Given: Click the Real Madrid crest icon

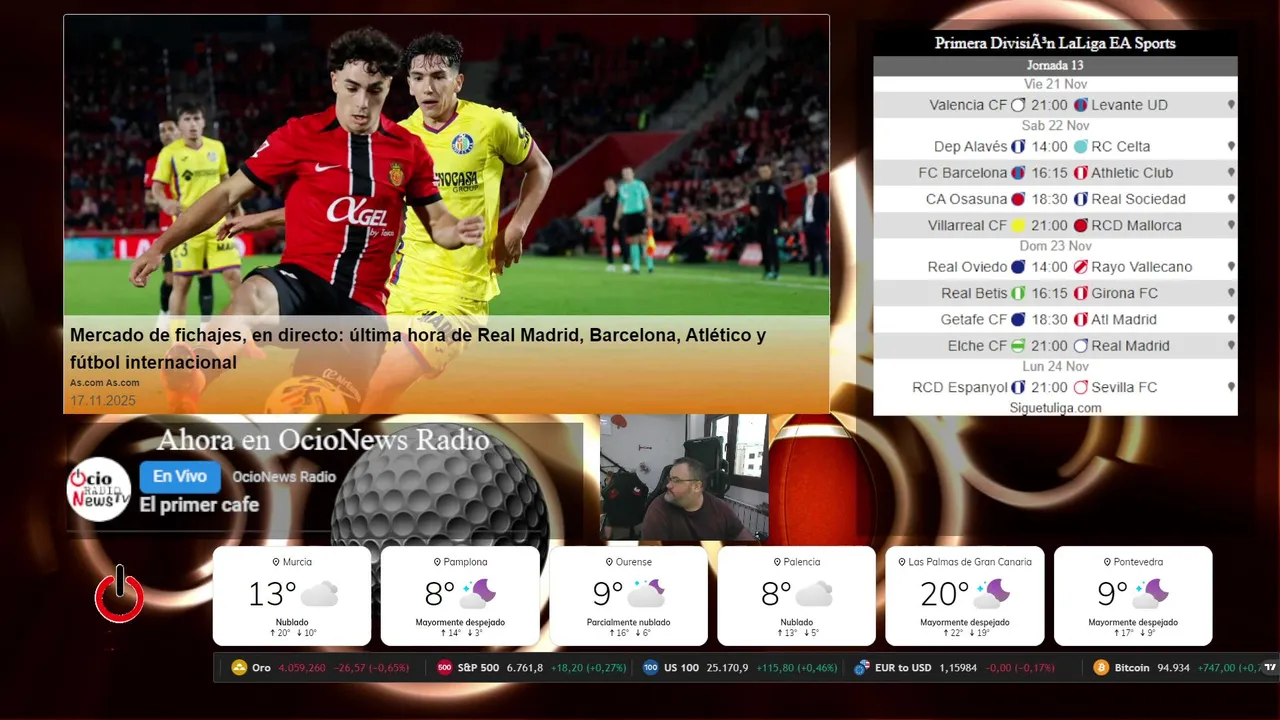Looking at the screenshot, I should [1080, 346].
